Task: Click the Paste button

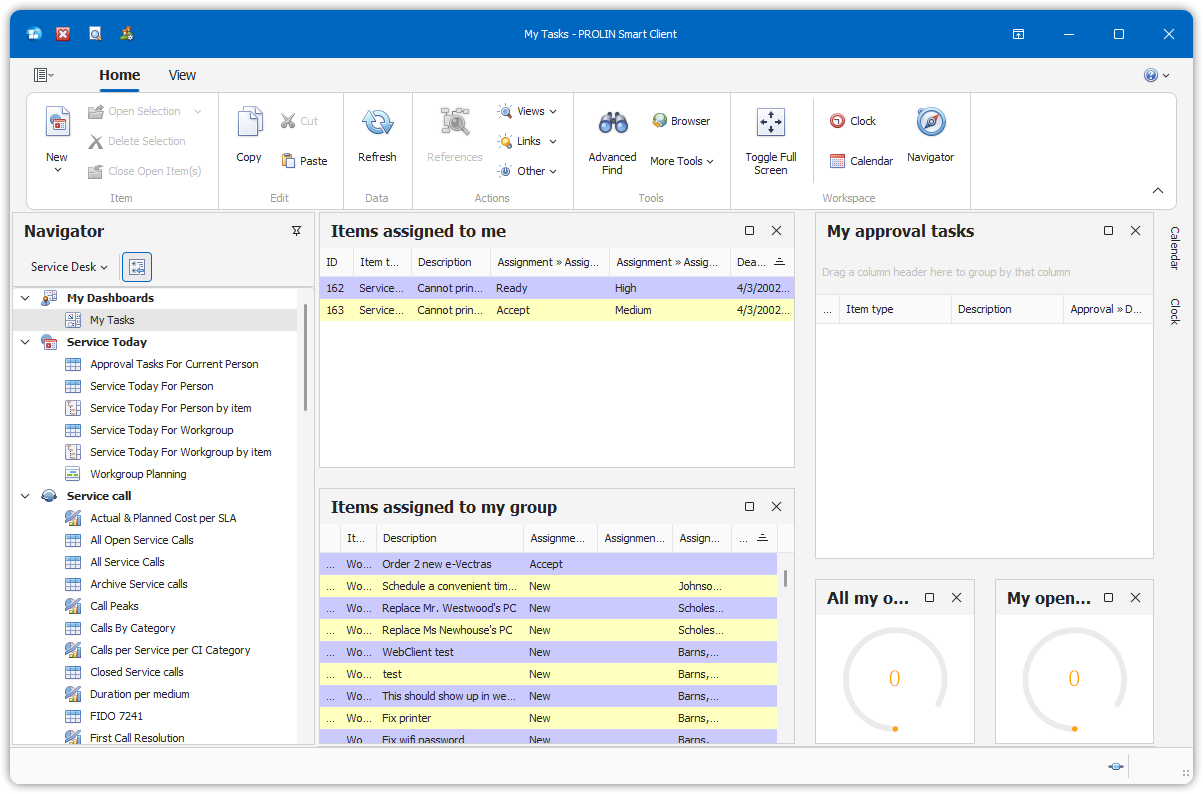Action: tap(305, 161)
